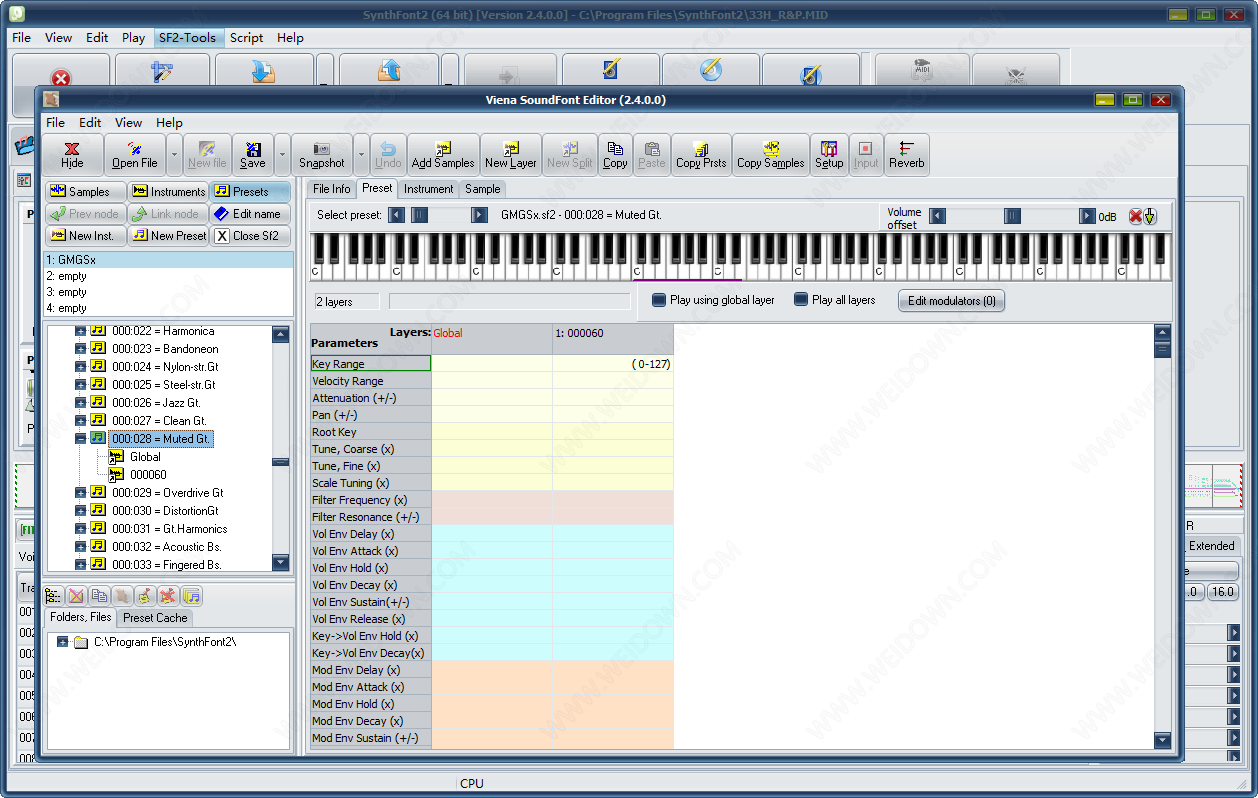Expand the 000:033 Fingered Bs. preset node
Viewport: 1258px width, 798px height.
coord(81,564)
